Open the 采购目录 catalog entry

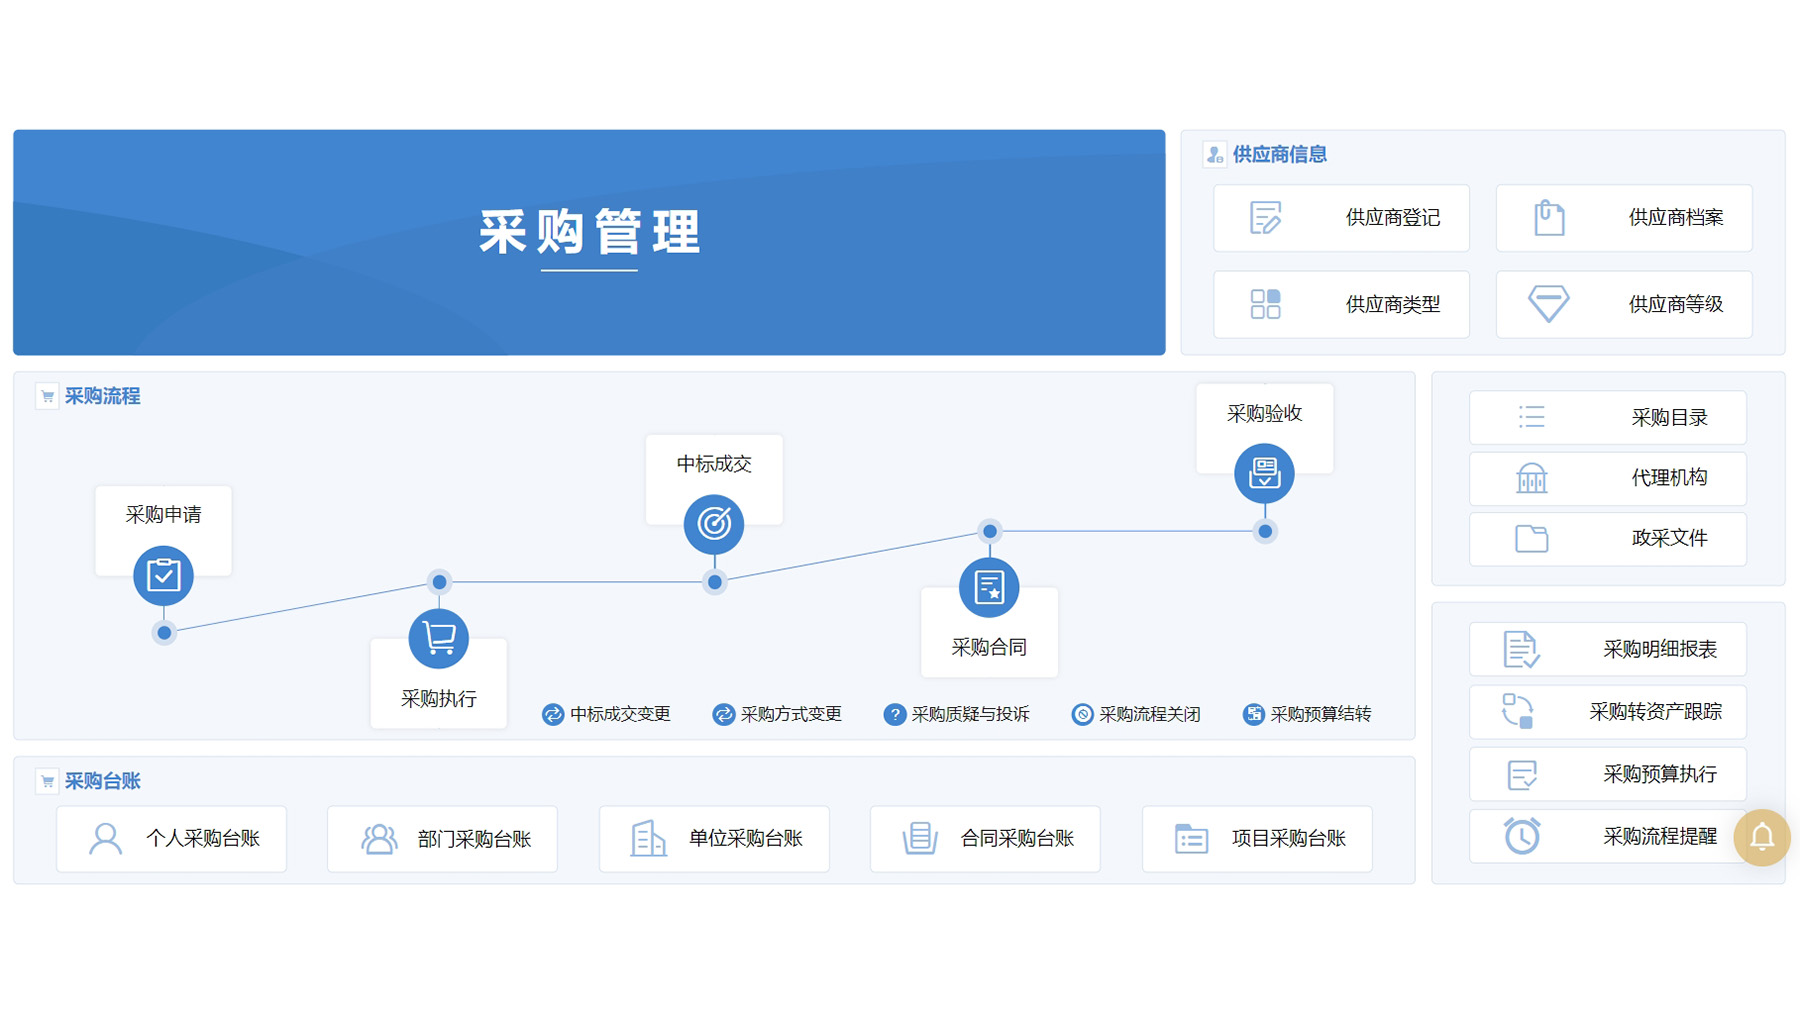point(1607,417)
